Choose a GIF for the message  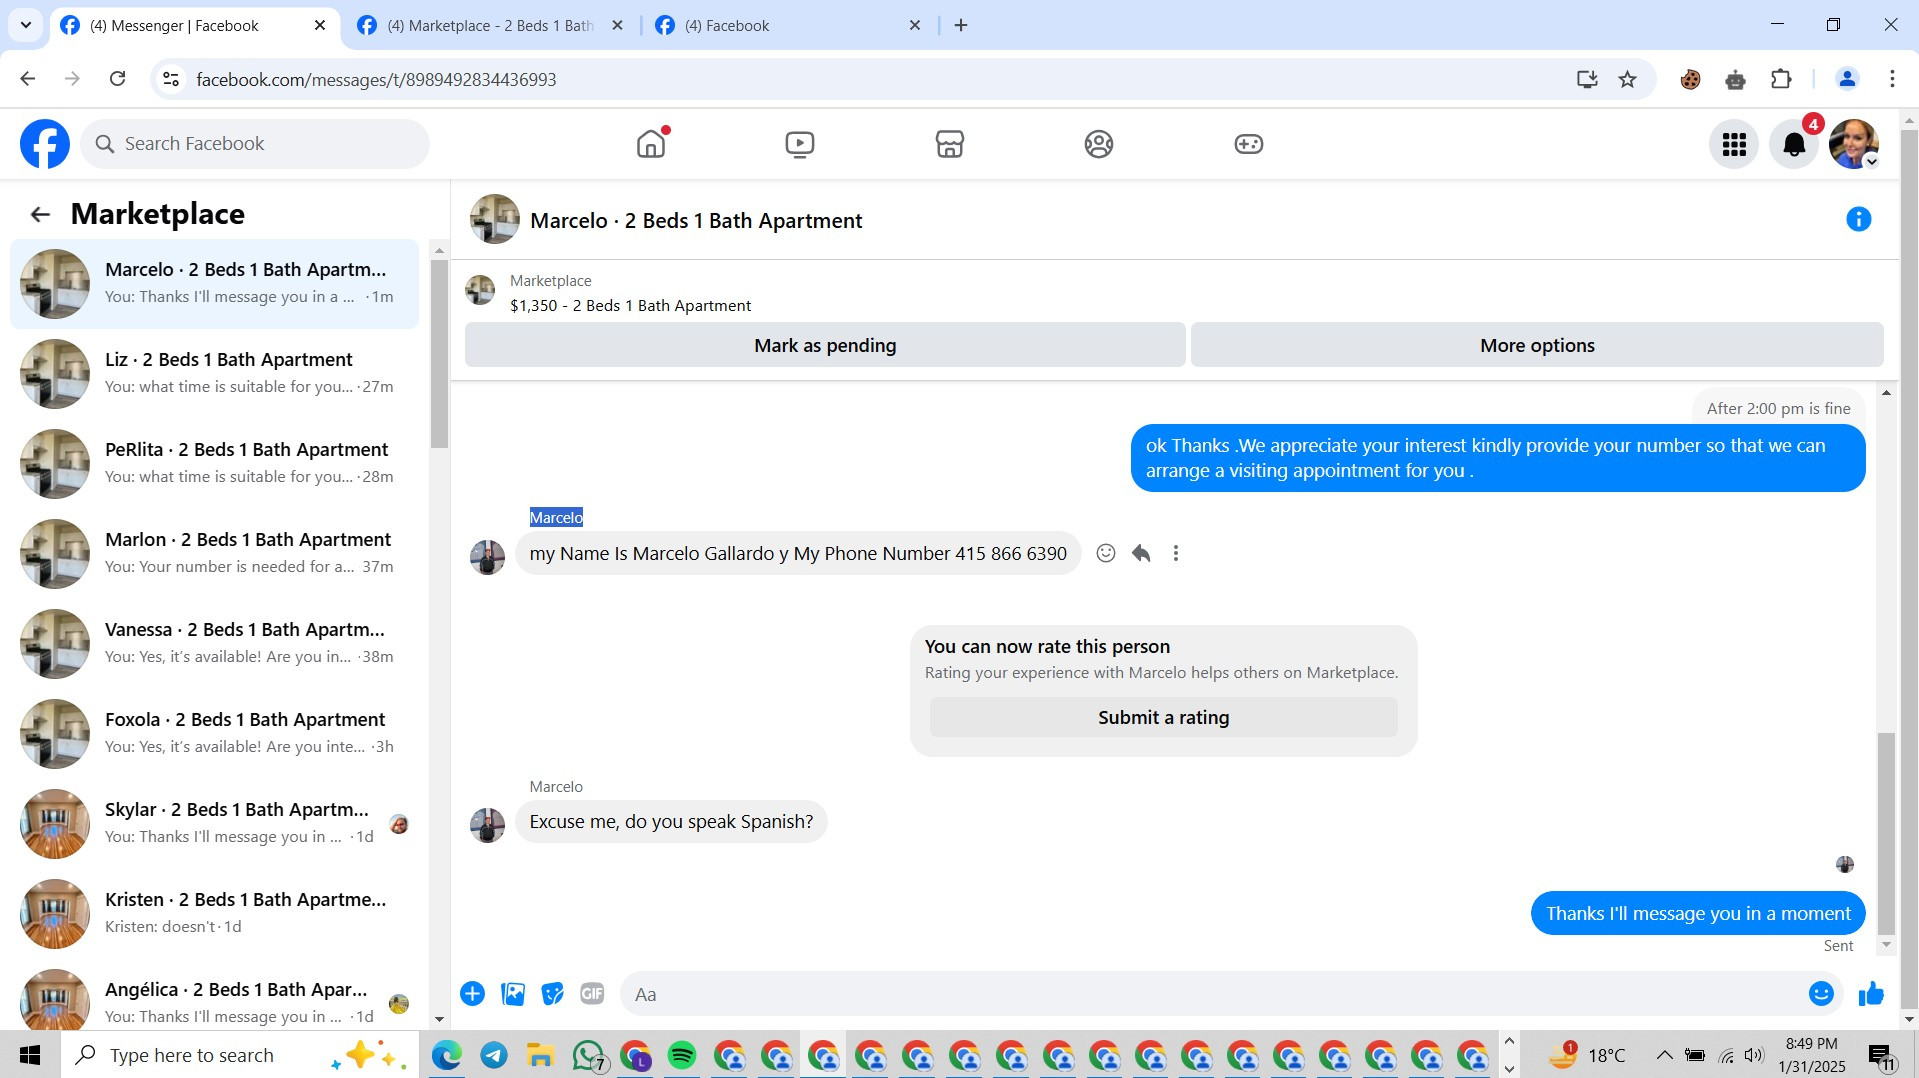(592, 994)
